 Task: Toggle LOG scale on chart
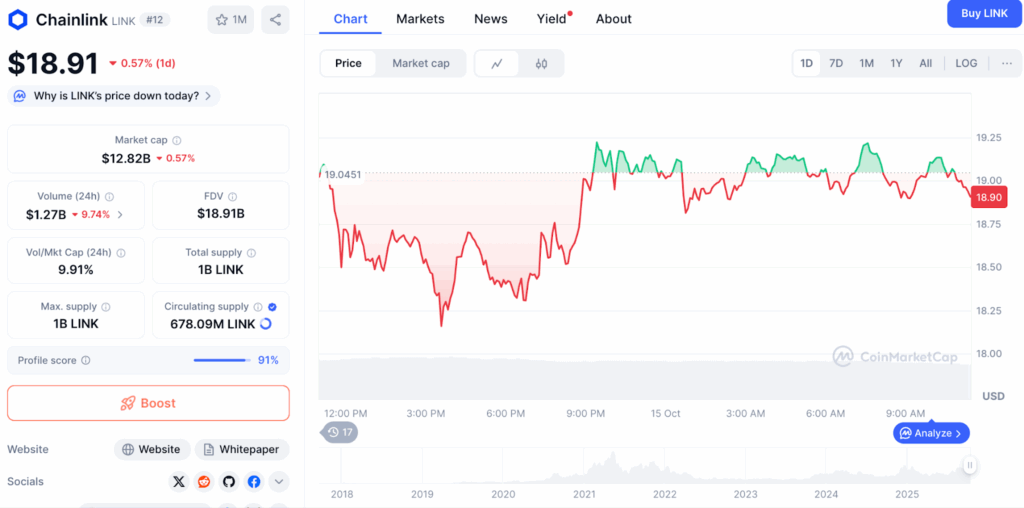(966, 63)
